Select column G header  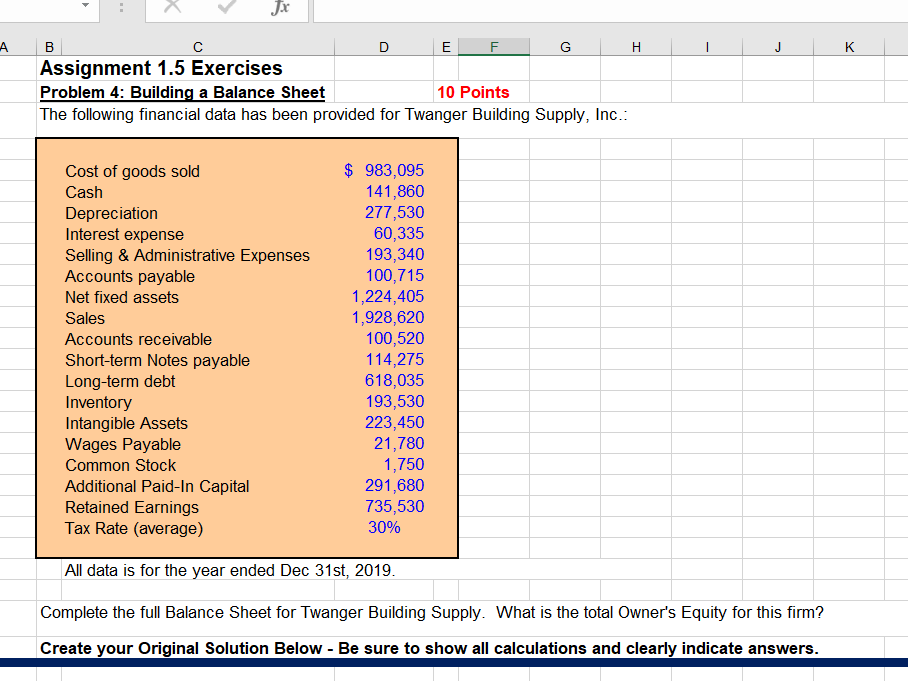pos(565,47)
